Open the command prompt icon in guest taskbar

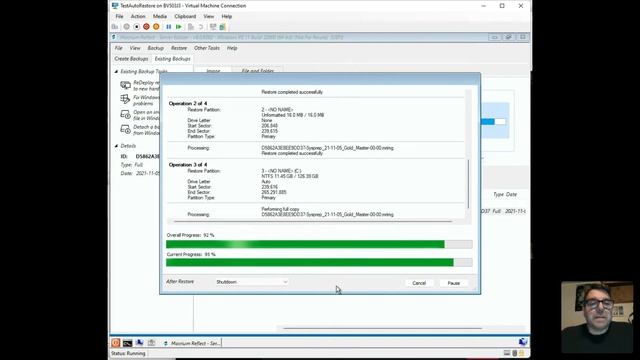tap(127, 343)
